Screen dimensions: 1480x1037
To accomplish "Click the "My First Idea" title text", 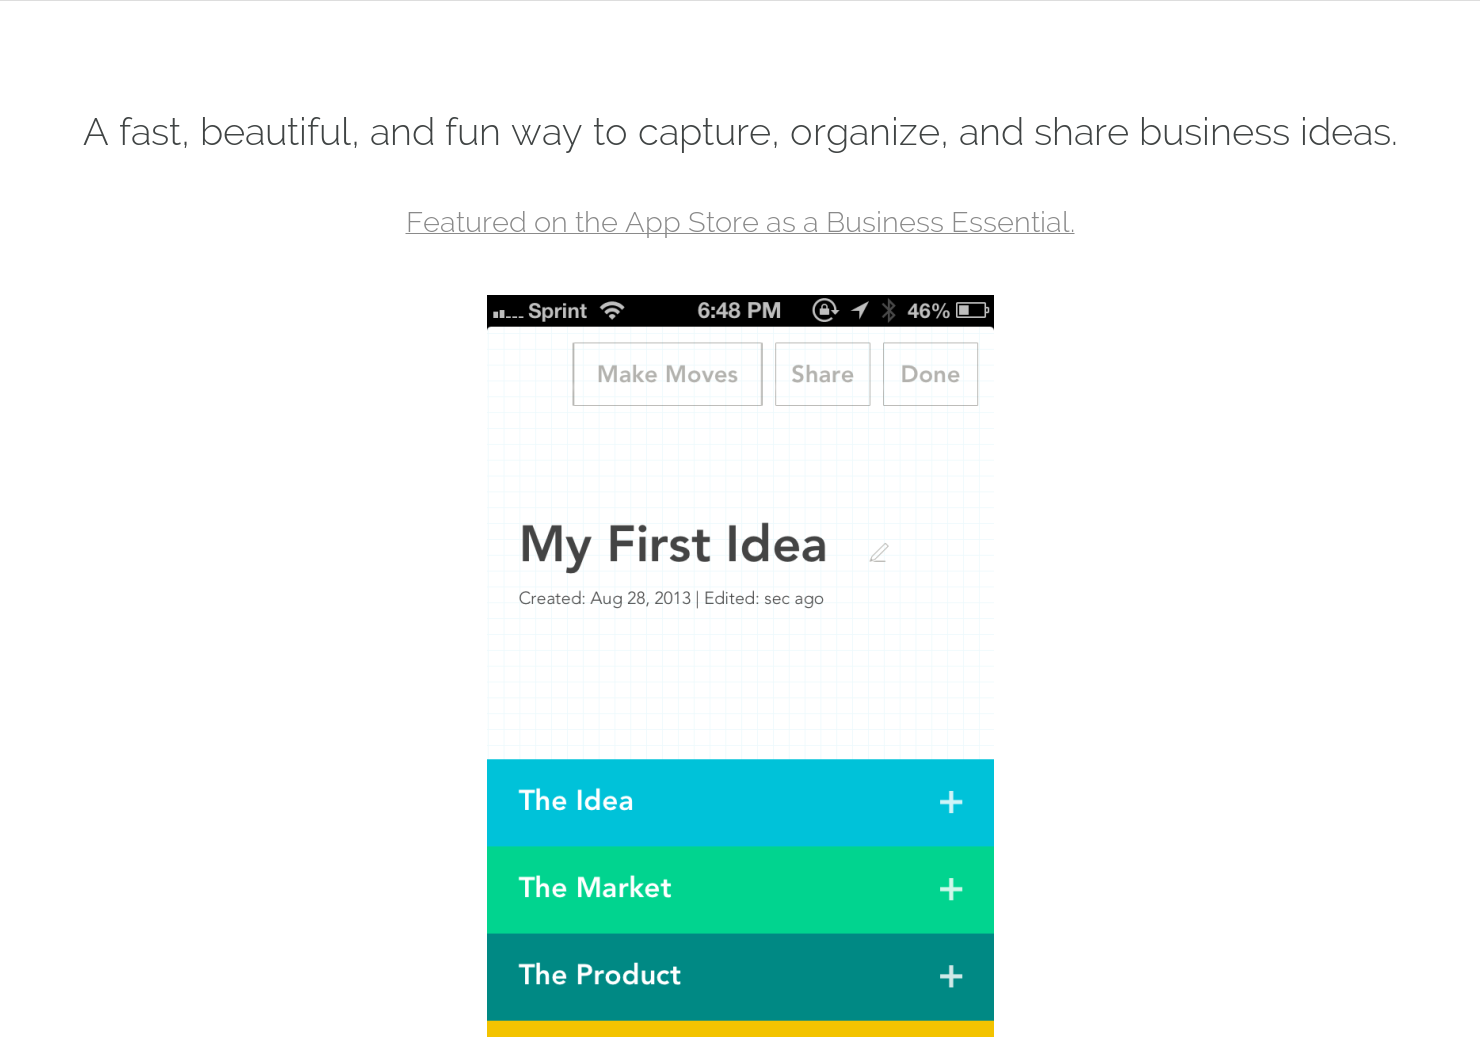I will coord(673,545).
